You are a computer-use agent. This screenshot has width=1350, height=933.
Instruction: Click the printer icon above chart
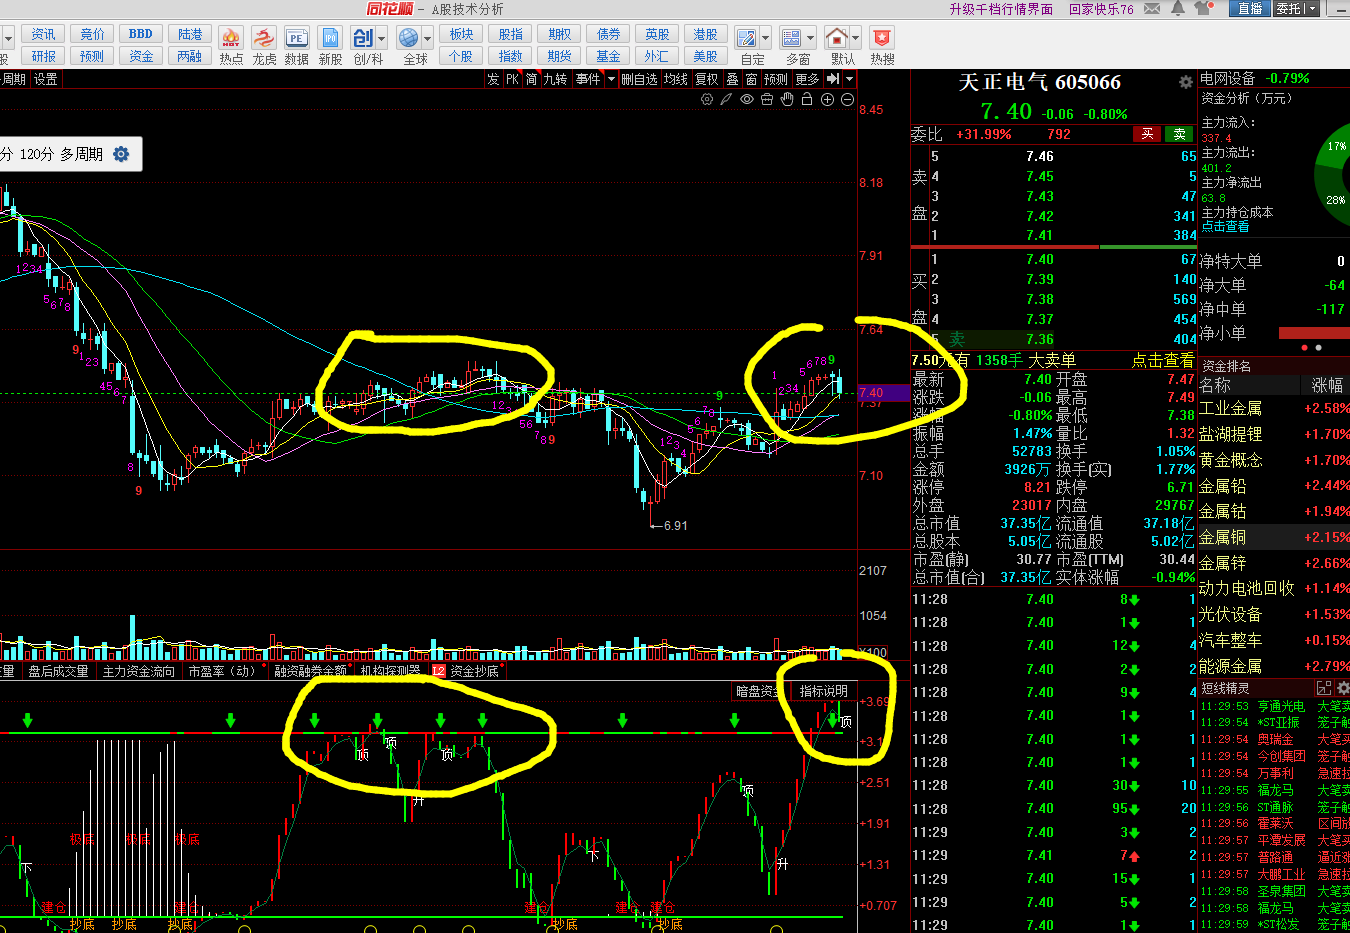[767, 99]
